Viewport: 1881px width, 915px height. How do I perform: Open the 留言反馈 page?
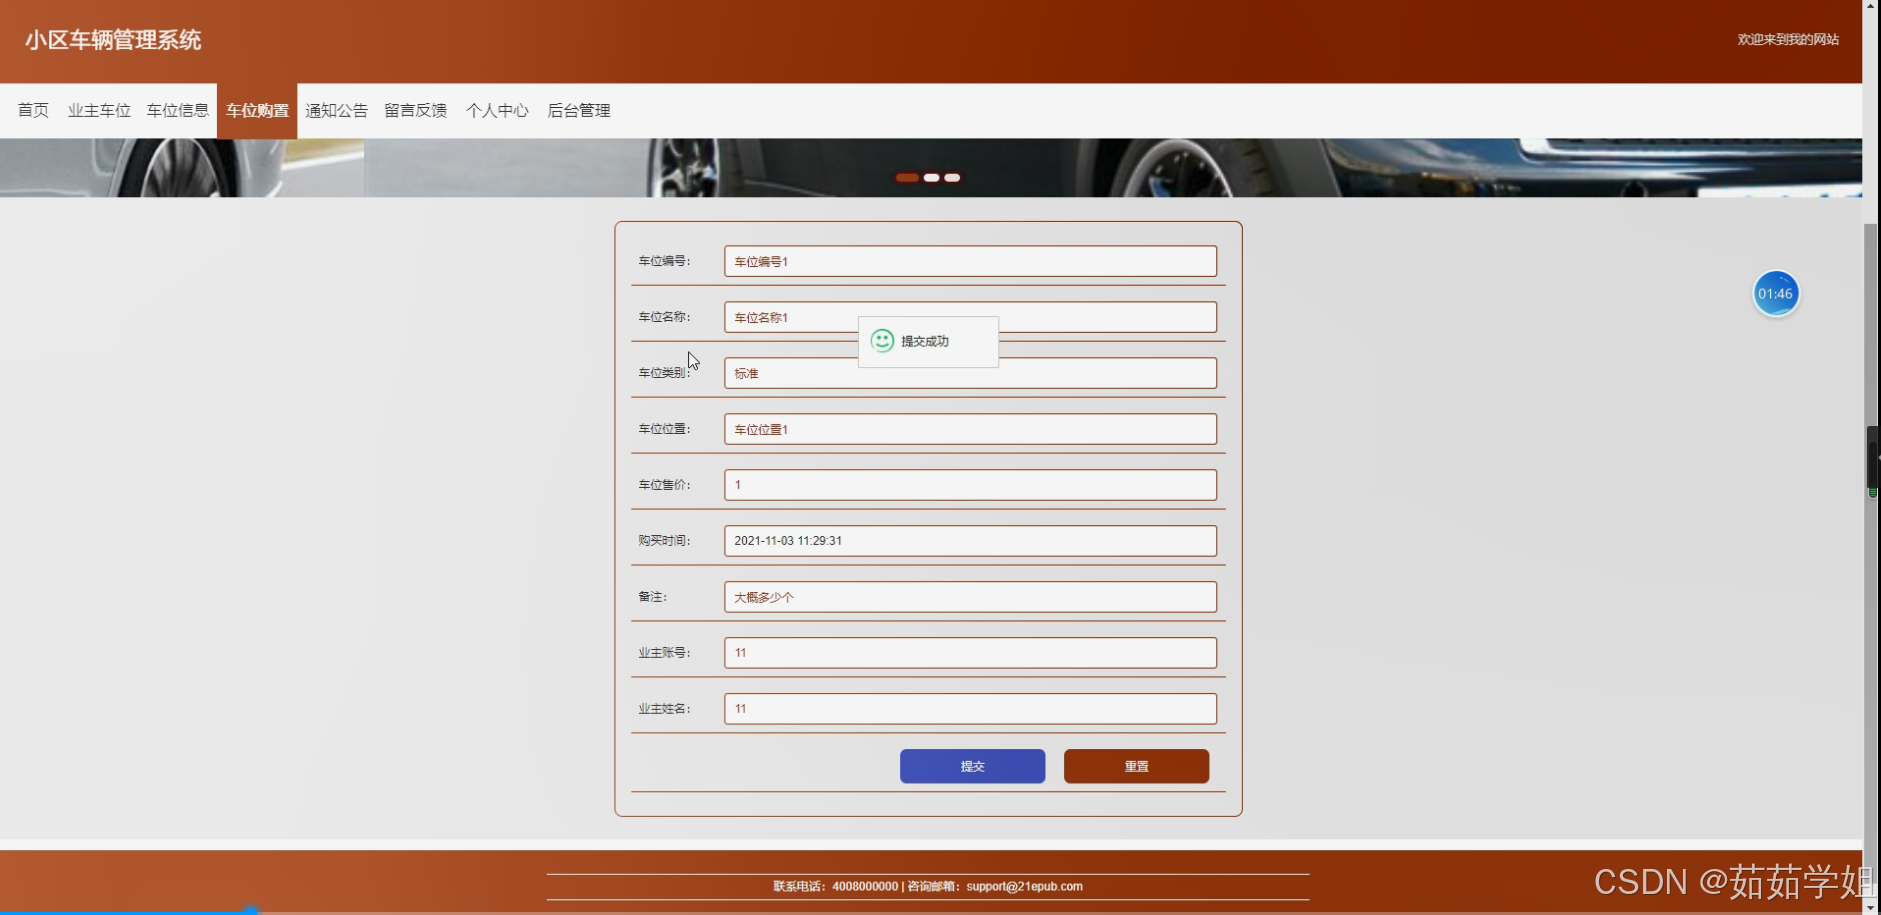tap(416, 110)
